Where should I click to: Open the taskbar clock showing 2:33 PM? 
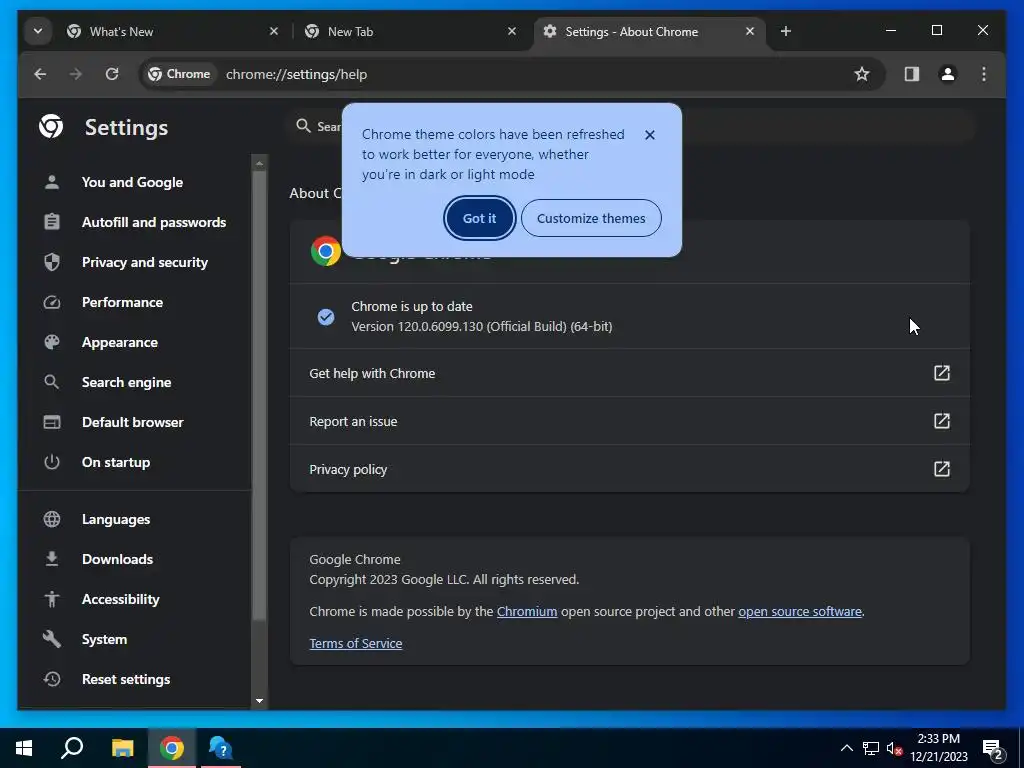pyautogui.click(x=939, y=748)
